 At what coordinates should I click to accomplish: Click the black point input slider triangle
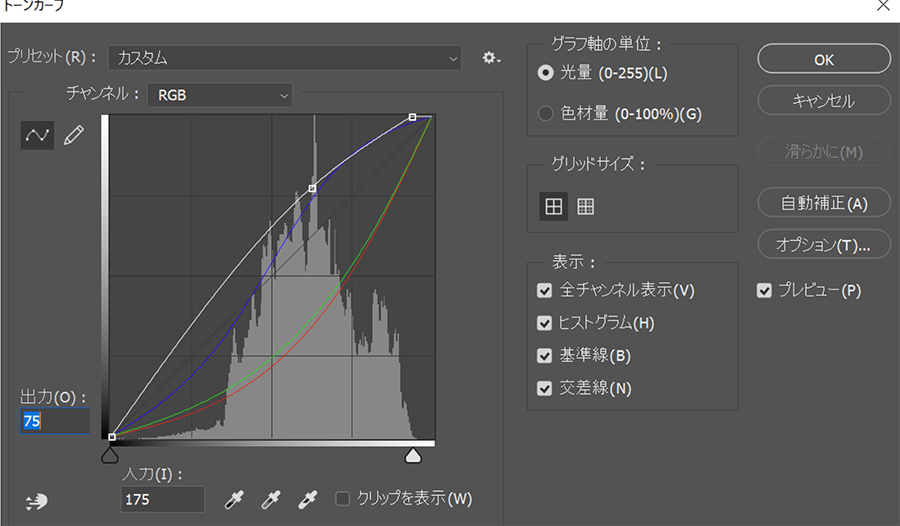[110, 455]
